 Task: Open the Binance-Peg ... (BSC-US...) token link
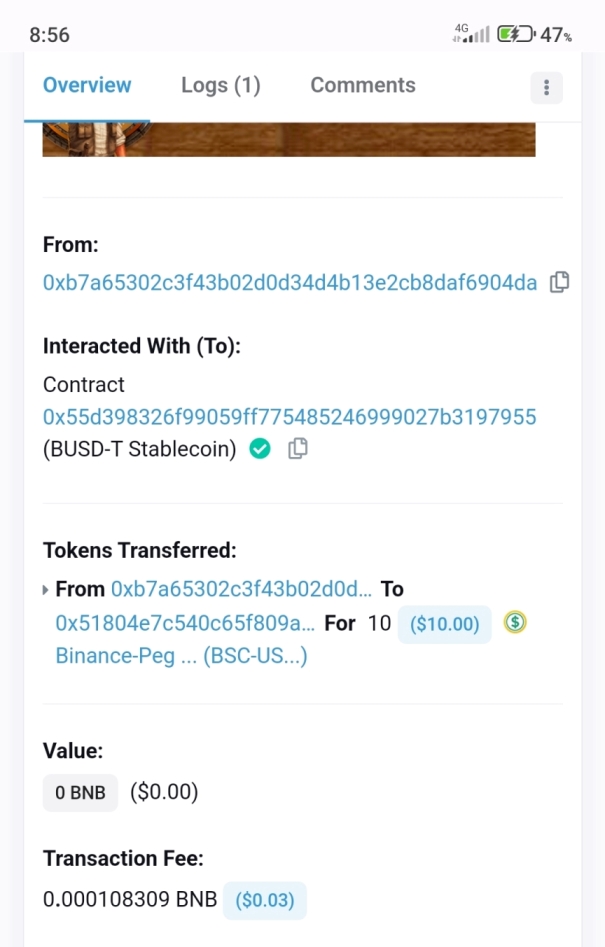coord(181,657)
